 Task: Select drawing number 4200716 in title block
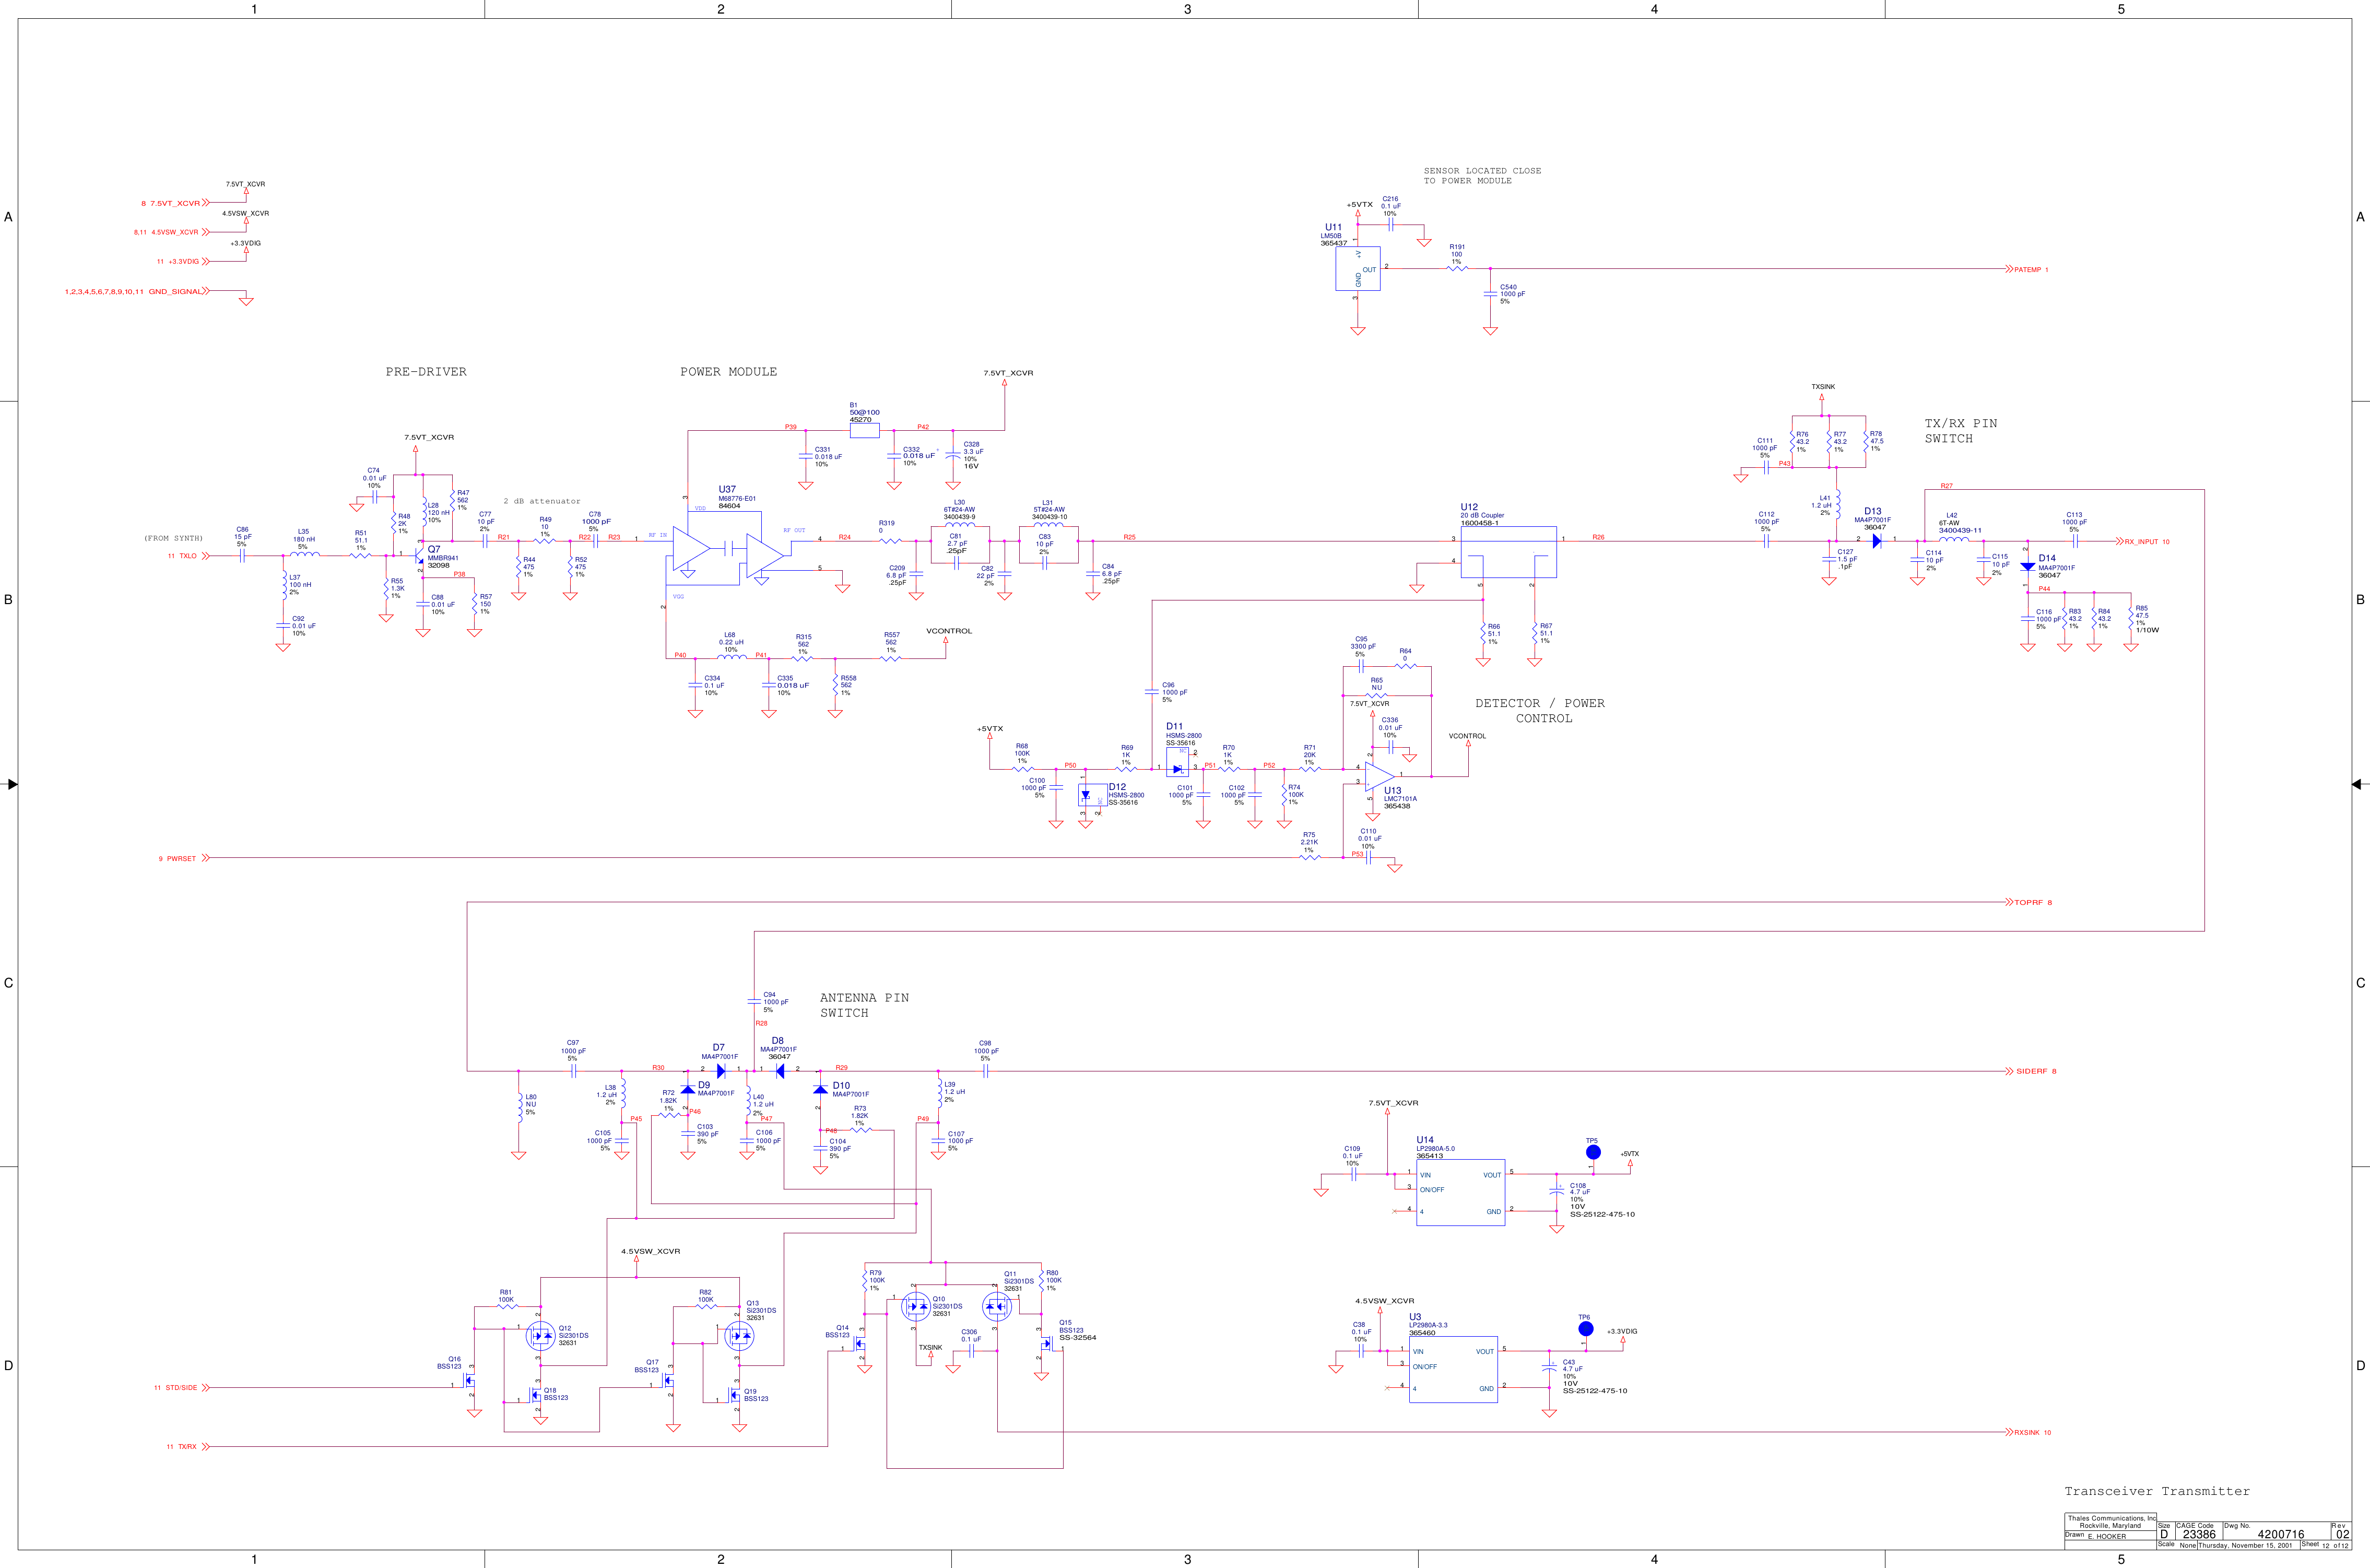click(x=2281, y=1534)
